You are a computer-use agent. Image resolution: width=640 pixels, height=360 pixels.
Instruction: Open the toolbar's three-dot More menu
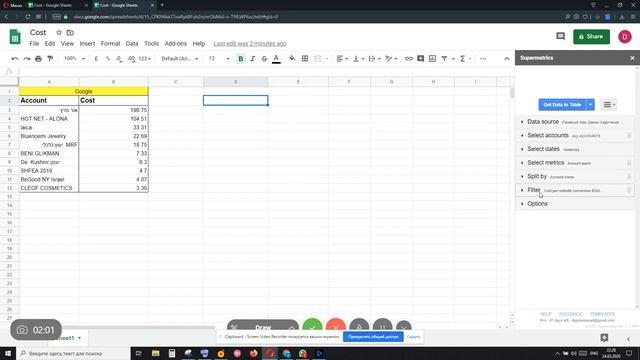(x=483, y=59)
